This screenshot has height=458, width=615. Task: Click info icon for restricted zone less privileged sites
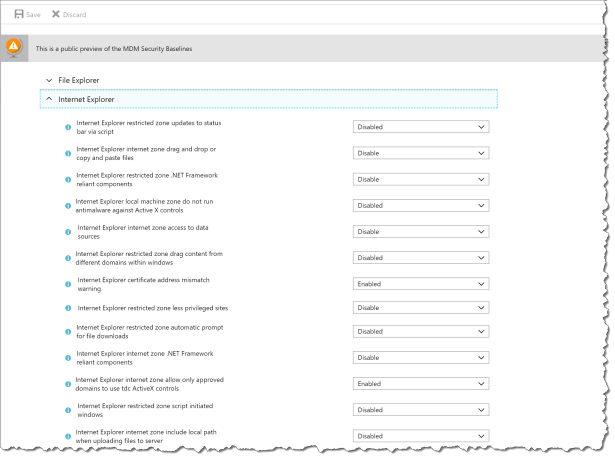coord(68,308)
